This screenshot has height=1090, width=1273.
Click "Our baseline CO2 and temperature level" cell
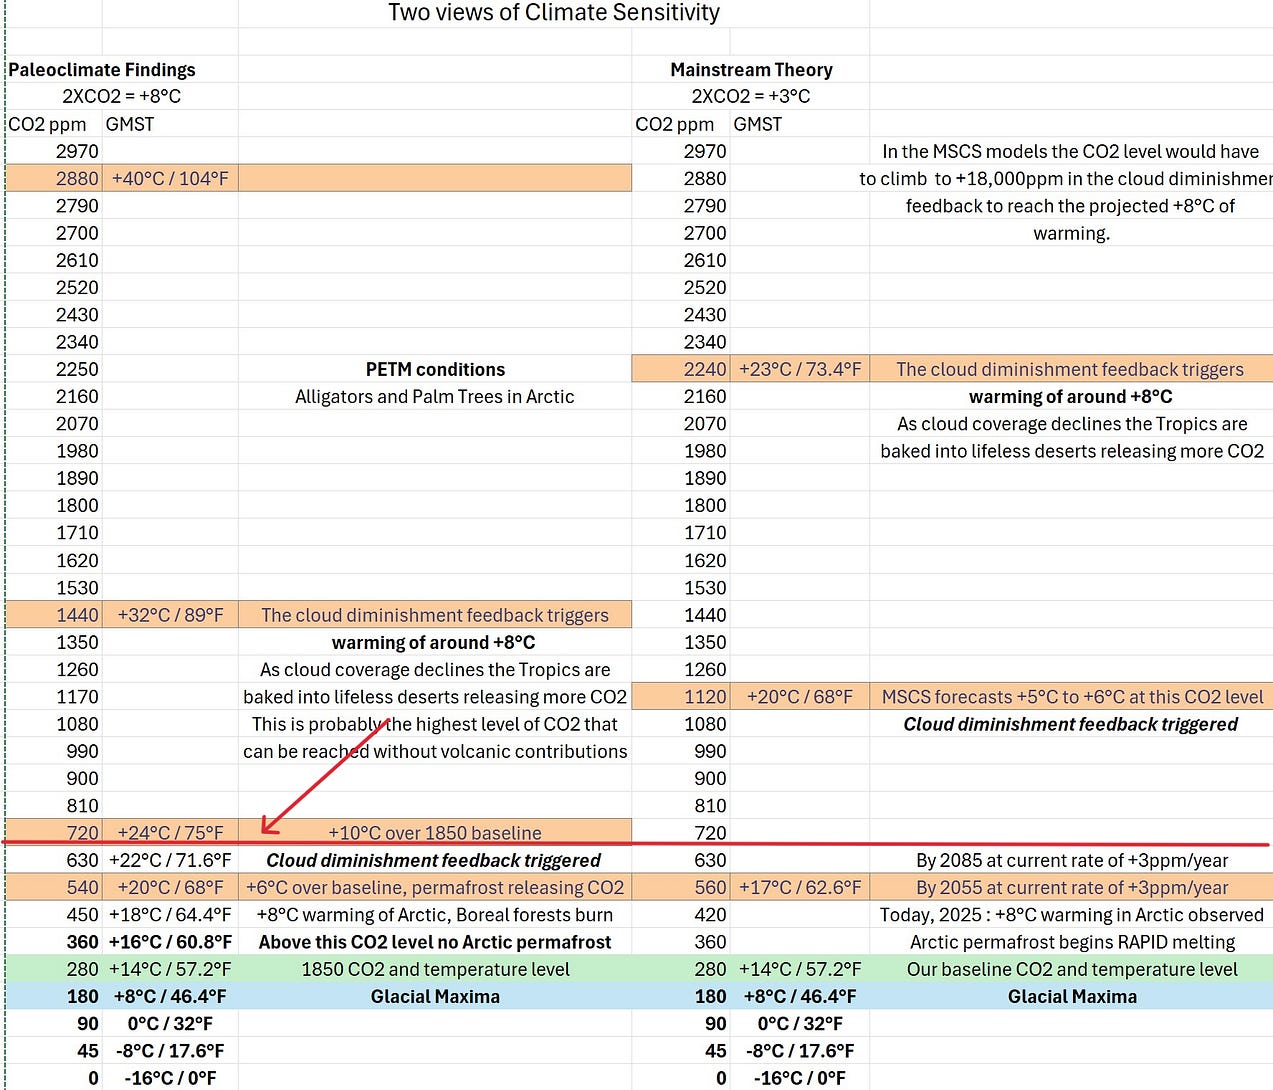point(1072,970)
